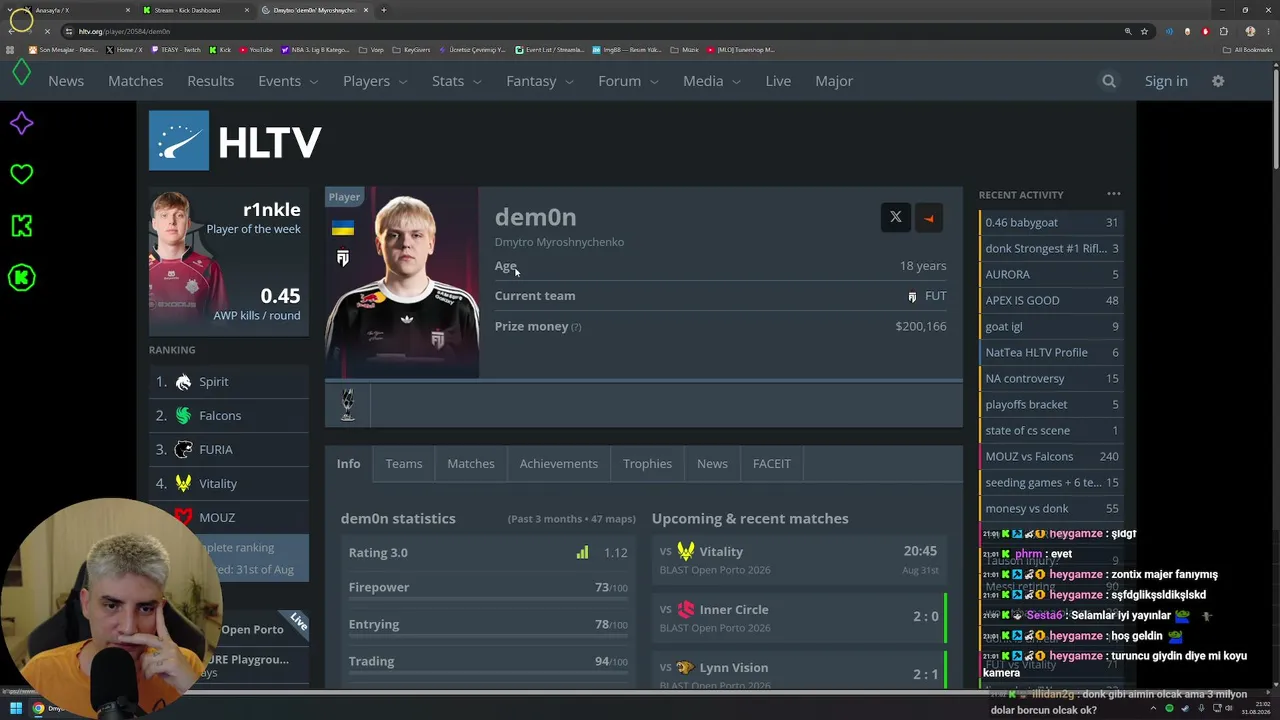
Task: Click the orange icon button beside X
Action: coord(929,217)
